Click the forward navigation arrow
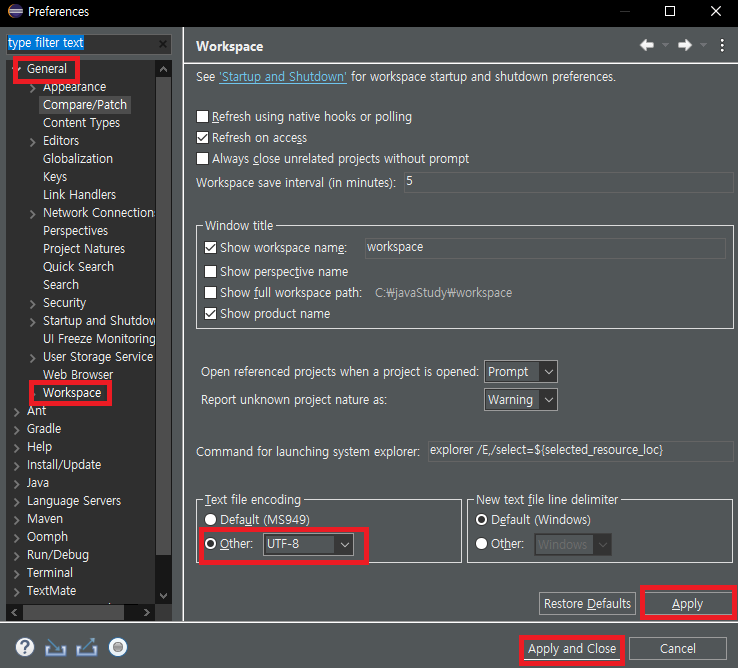Image resolution: width=738 pixels, height=668 pixels. 685,45
